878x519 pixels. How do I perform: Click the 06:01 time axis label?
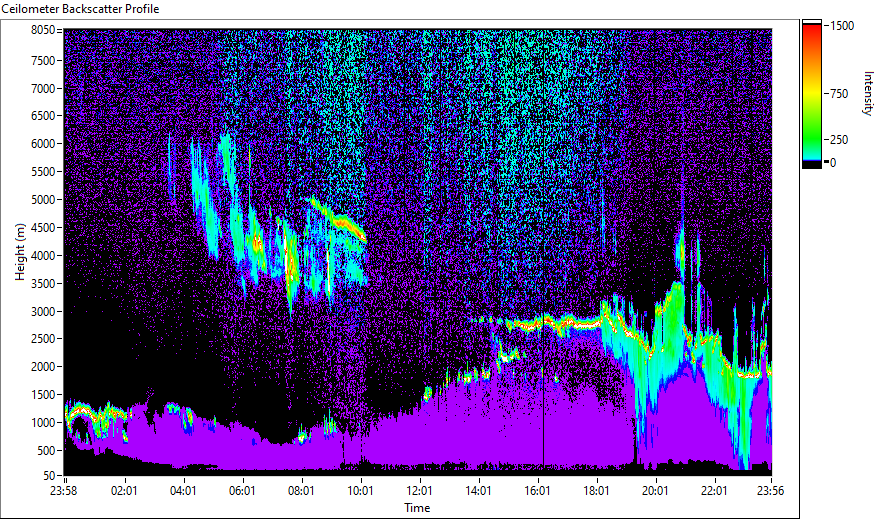point(242,491)
